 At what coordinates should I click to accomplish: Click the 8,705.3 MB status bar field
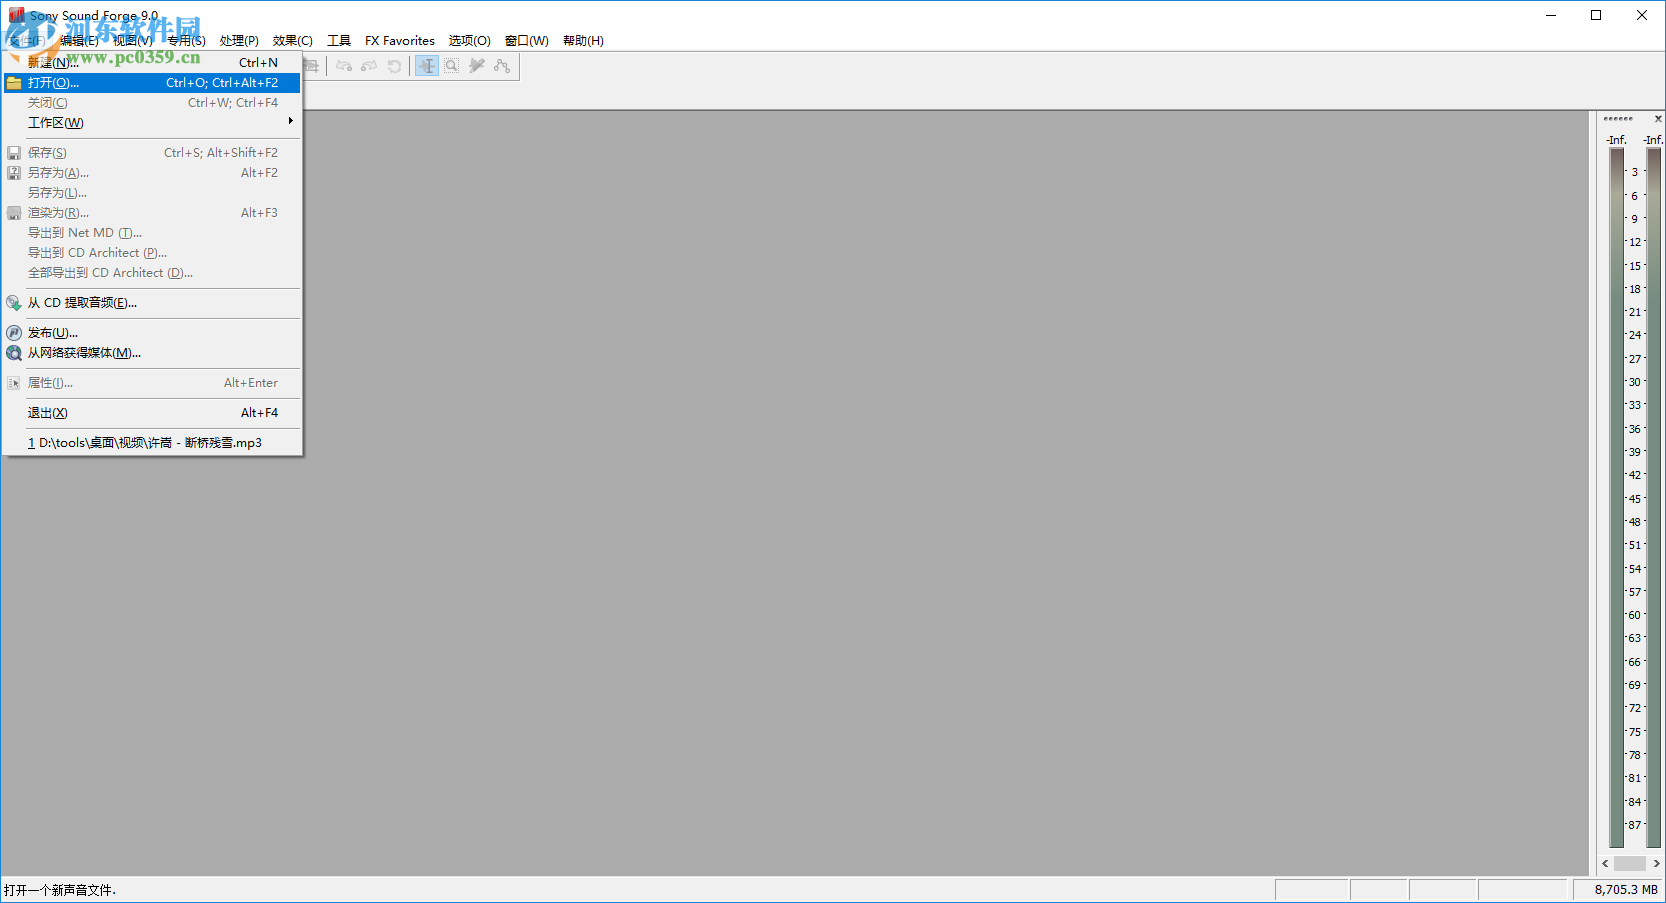[1618, 890]
